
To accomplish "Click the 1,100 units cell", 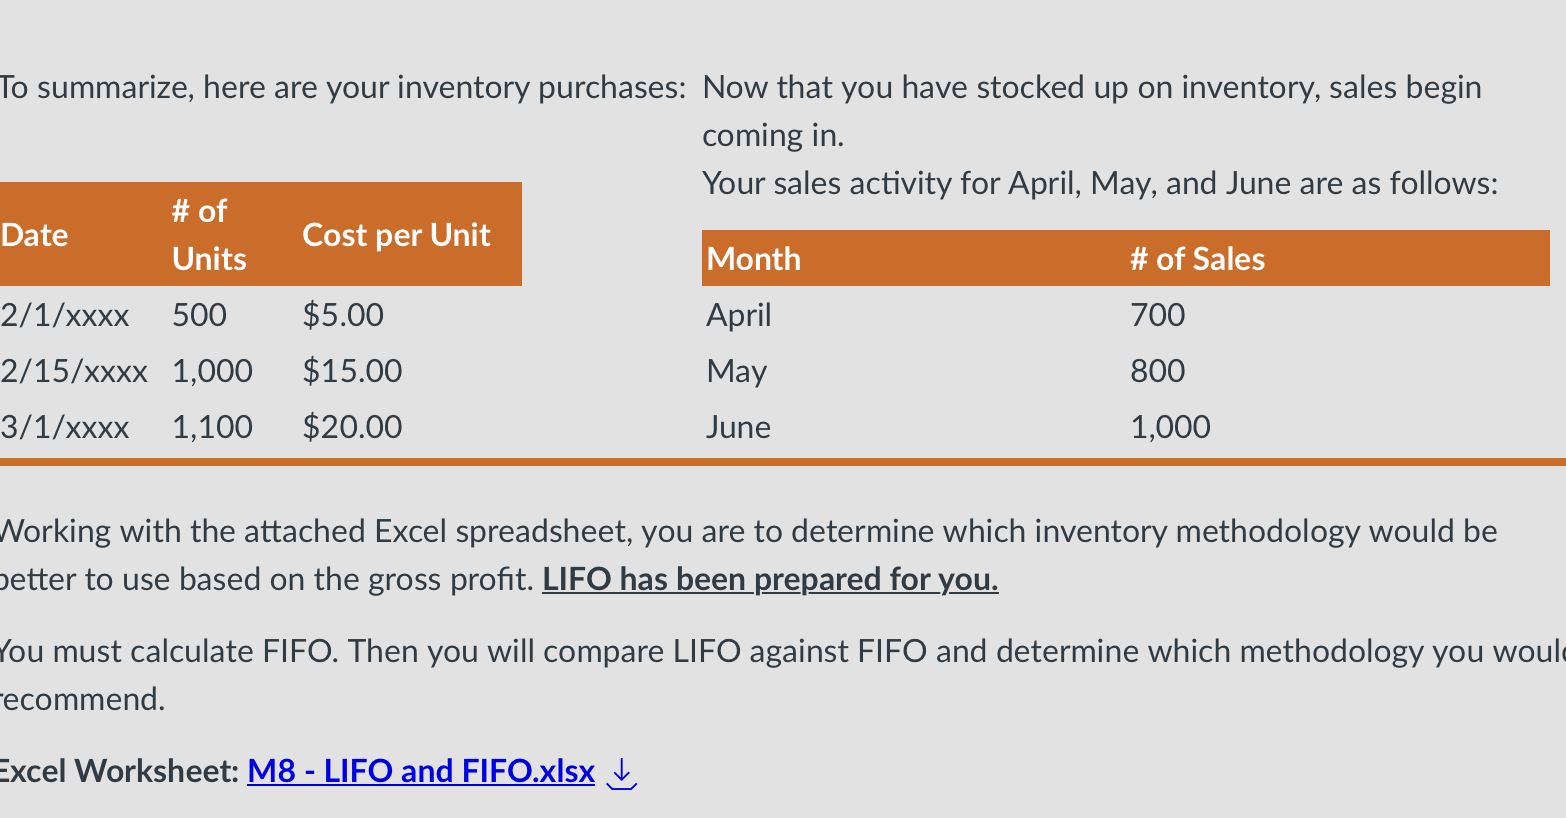I will 212,427.
